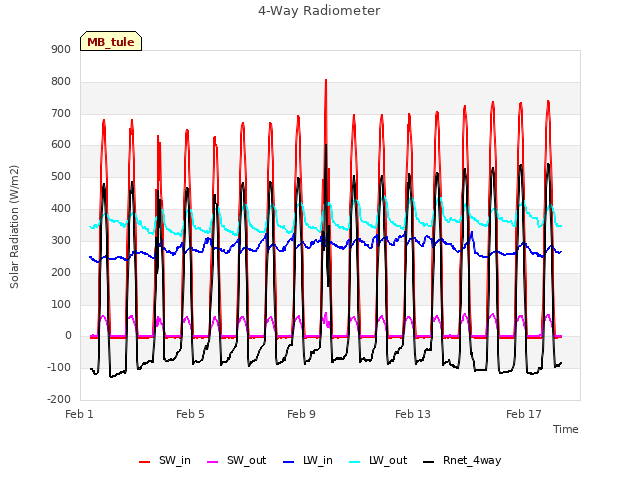
Task: Click the 300 y-axis tick label
Action: 61,240
